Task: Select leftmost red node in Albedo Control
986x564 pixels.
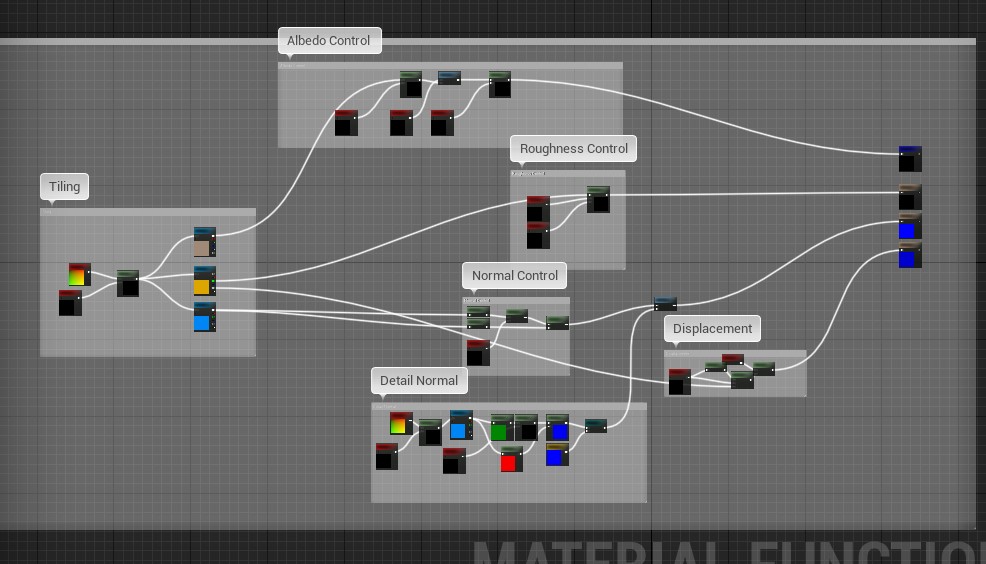Action: click(346, 123)
